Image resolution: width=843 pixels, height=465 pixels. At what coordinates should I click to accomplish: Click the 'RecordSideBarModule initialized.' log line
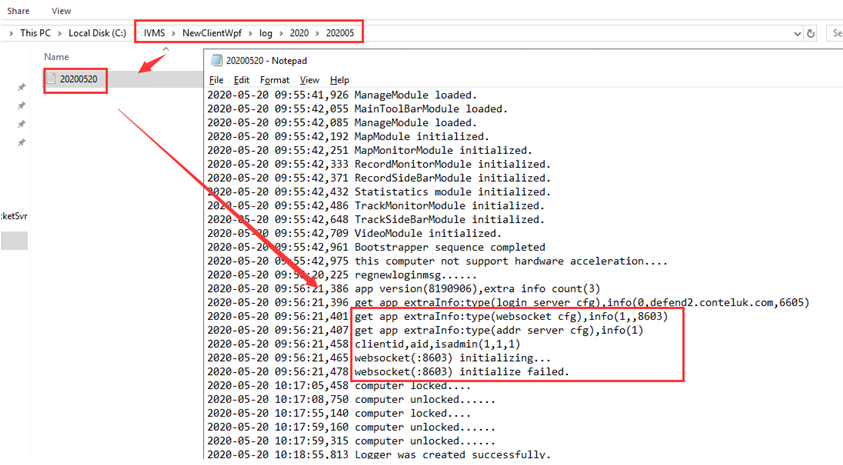(379, 178)
